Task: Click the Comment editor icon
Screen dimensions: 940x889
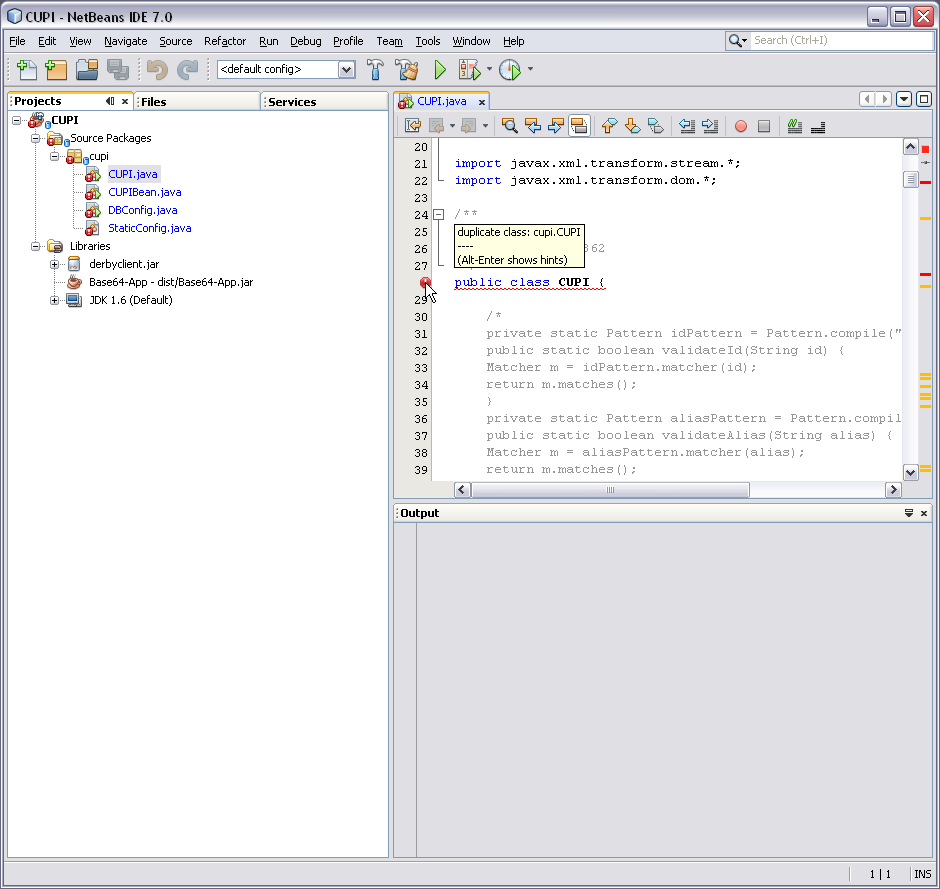Action: click(795, 126)
